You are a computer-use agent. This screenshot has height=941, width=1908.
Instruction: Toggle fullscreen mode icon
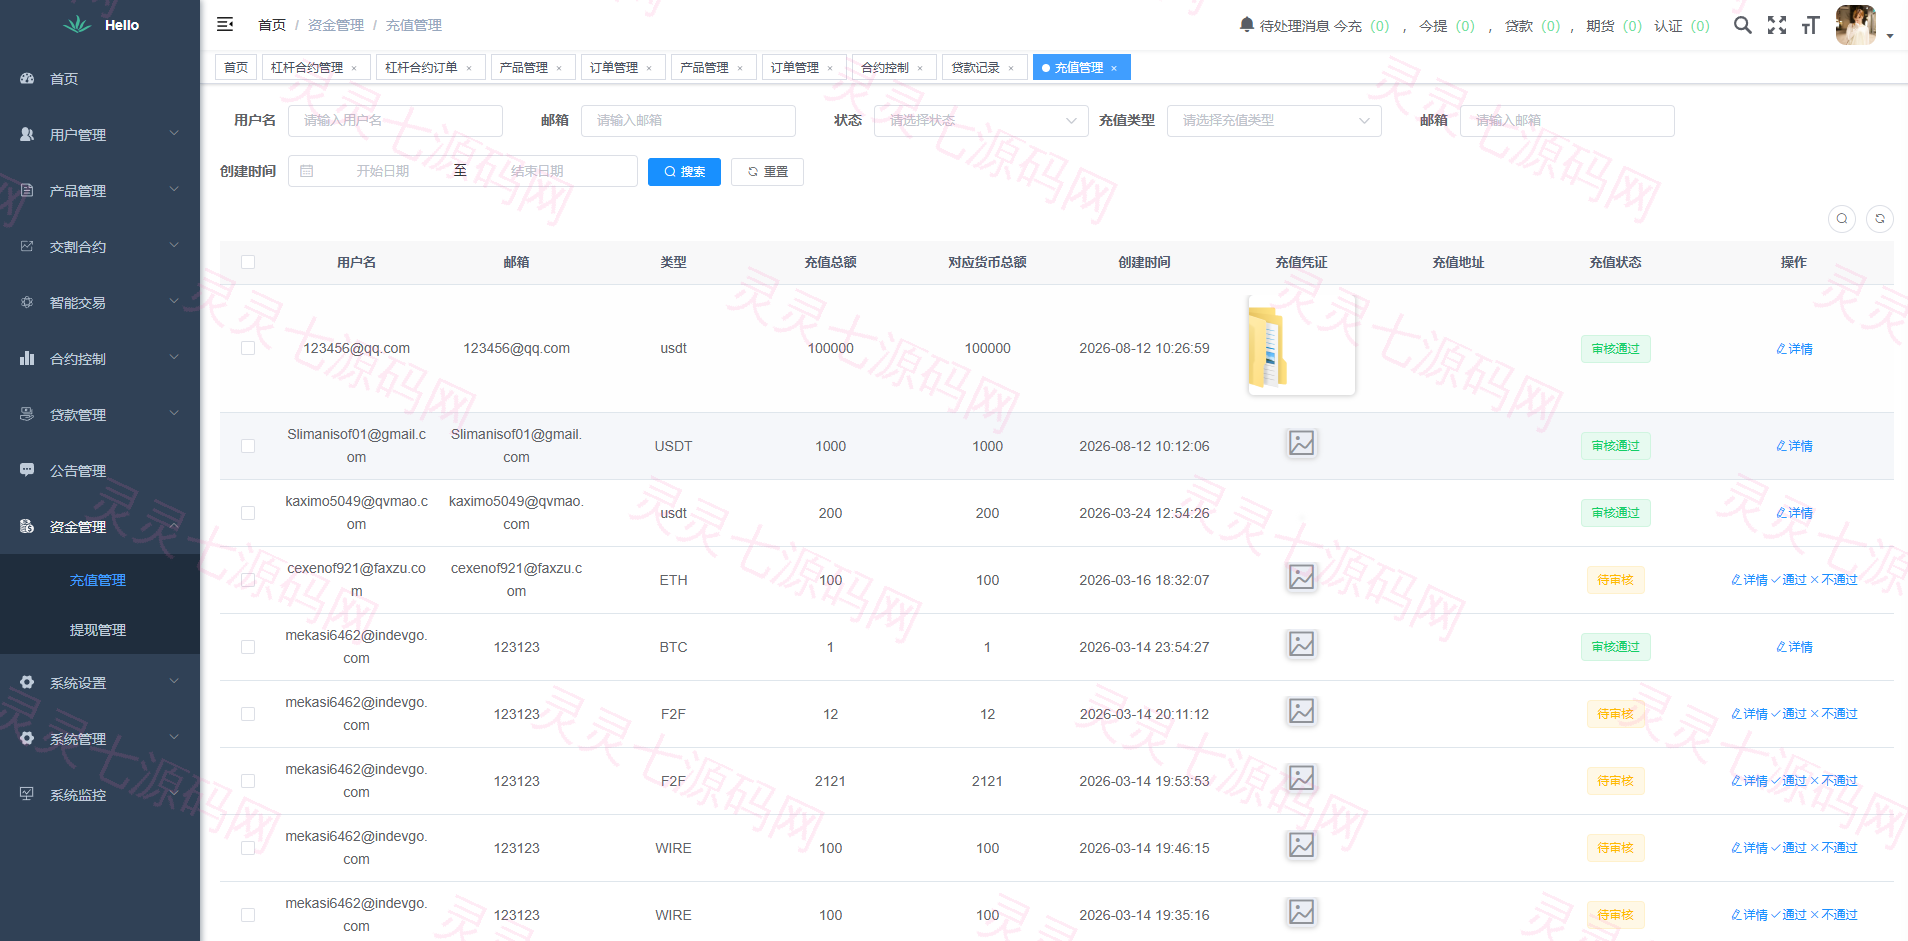[1777, 25]
